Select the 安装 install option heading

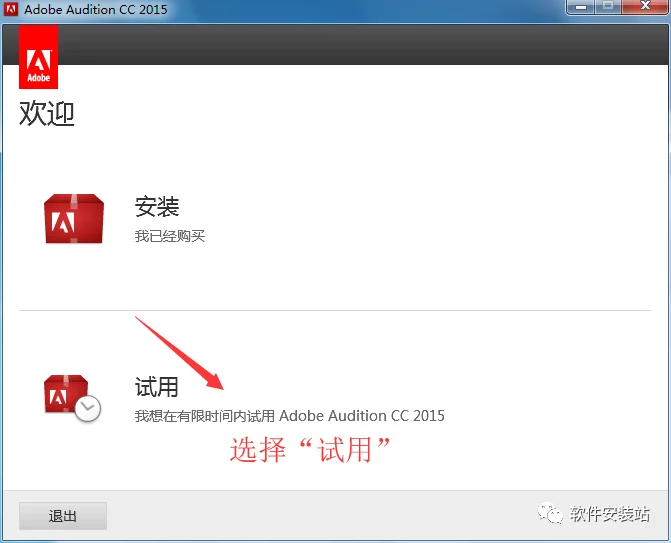[x=157, y=207]
